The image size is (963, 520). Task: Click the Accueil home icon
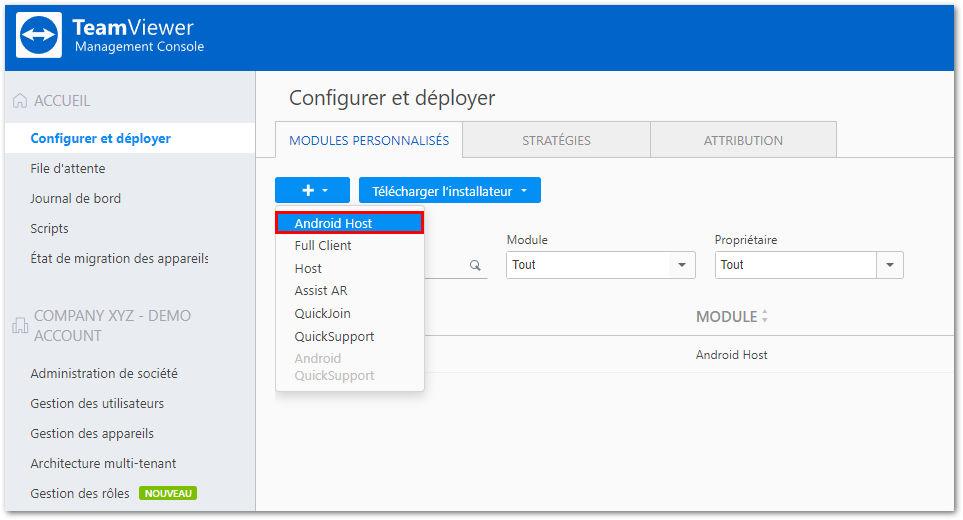coord(20,101)
